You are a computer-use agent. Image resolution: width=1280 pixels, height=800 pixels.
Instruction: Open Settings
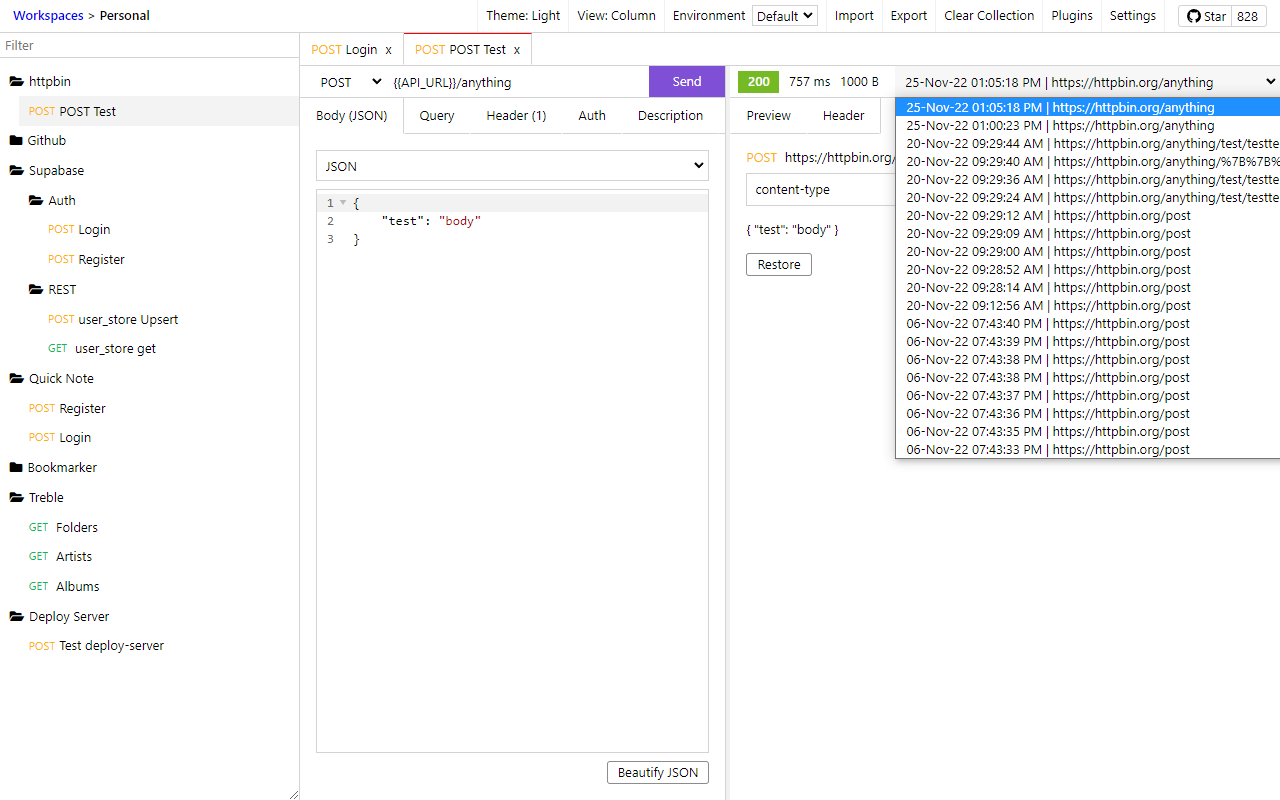[1133, 16]
